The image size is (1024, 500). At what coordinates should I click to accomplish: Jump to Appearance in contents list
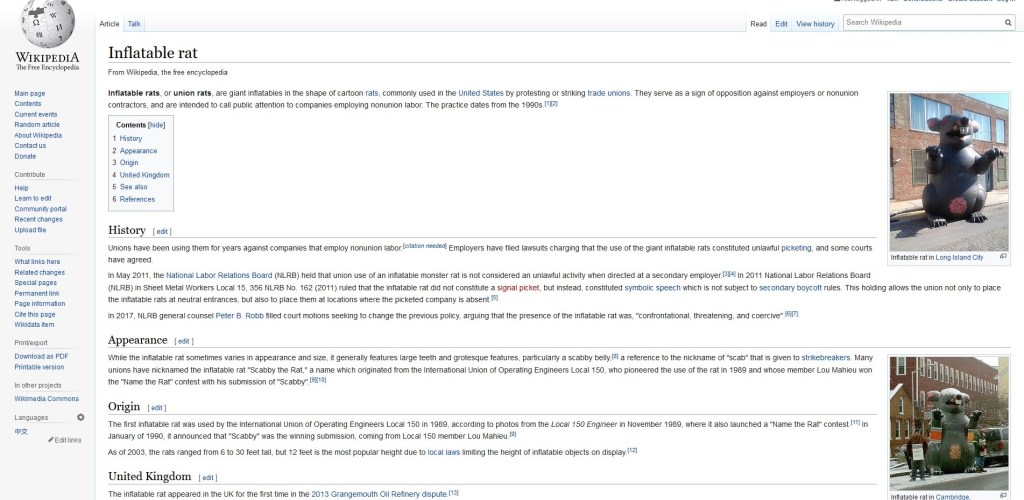[x=138, y=151]
